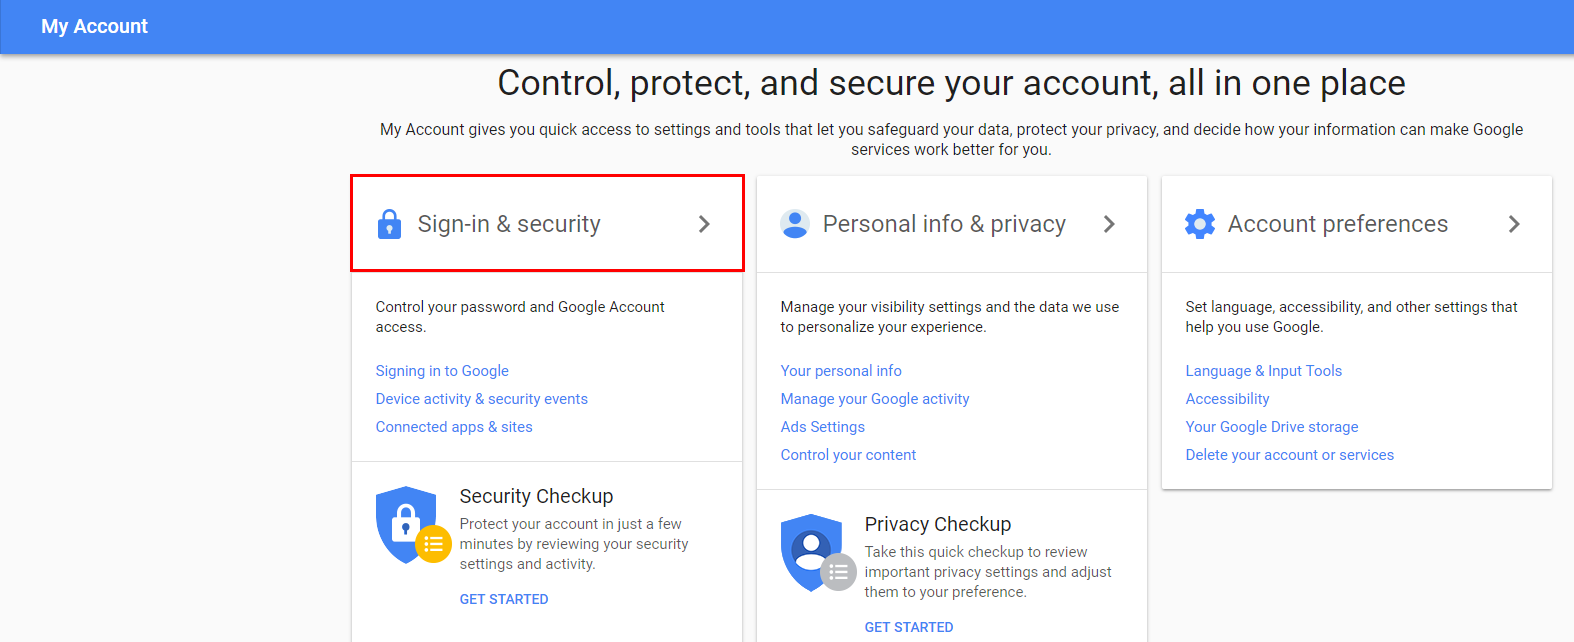Open the My Account header title
The width and height of the screenshot is (1574, 642).
tap(94, 27)
